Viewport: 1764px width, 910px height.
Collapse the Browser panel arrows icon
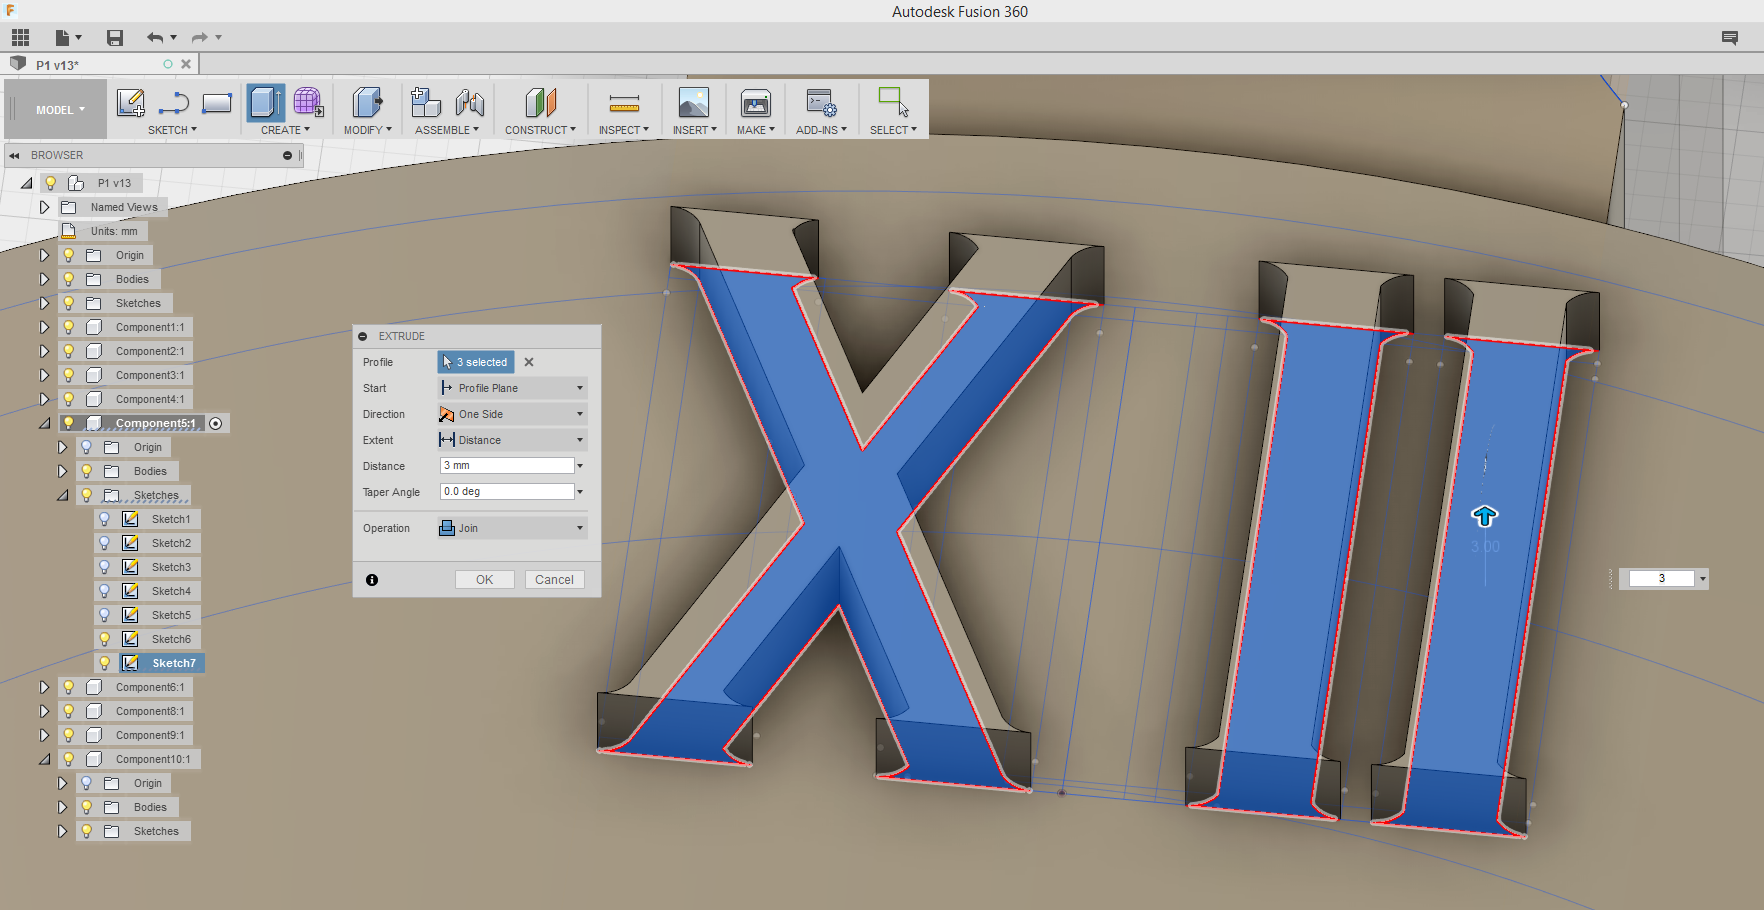[15, 155]
